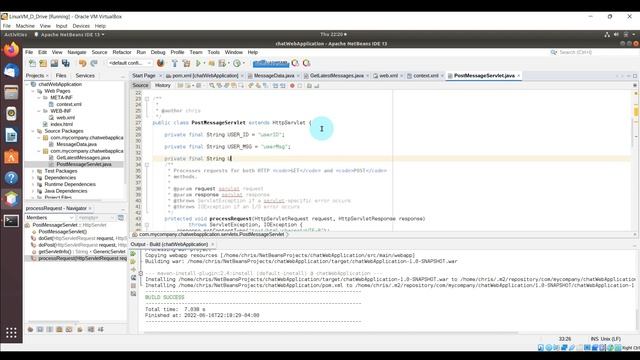The width and height of the screenshot is (640, 360).
Task: Open the default config dropdown
Action: (x=130, y=63)
